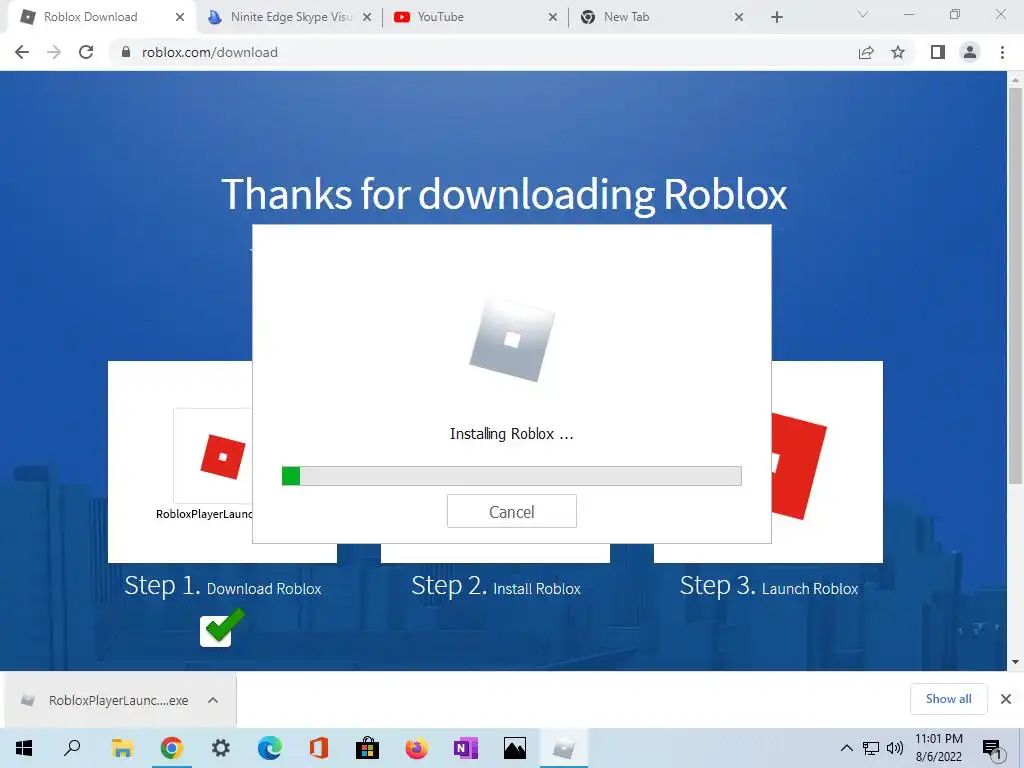Bookmark this page with star
1024x768 pixels.
pos(898,52)
